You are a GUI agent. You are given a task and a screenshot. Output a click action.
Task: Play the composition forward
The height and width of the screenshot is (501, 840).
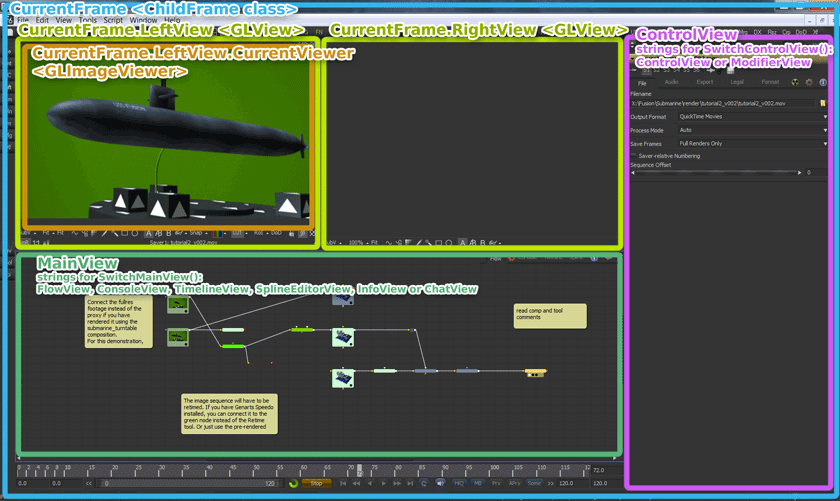[383, 483]
